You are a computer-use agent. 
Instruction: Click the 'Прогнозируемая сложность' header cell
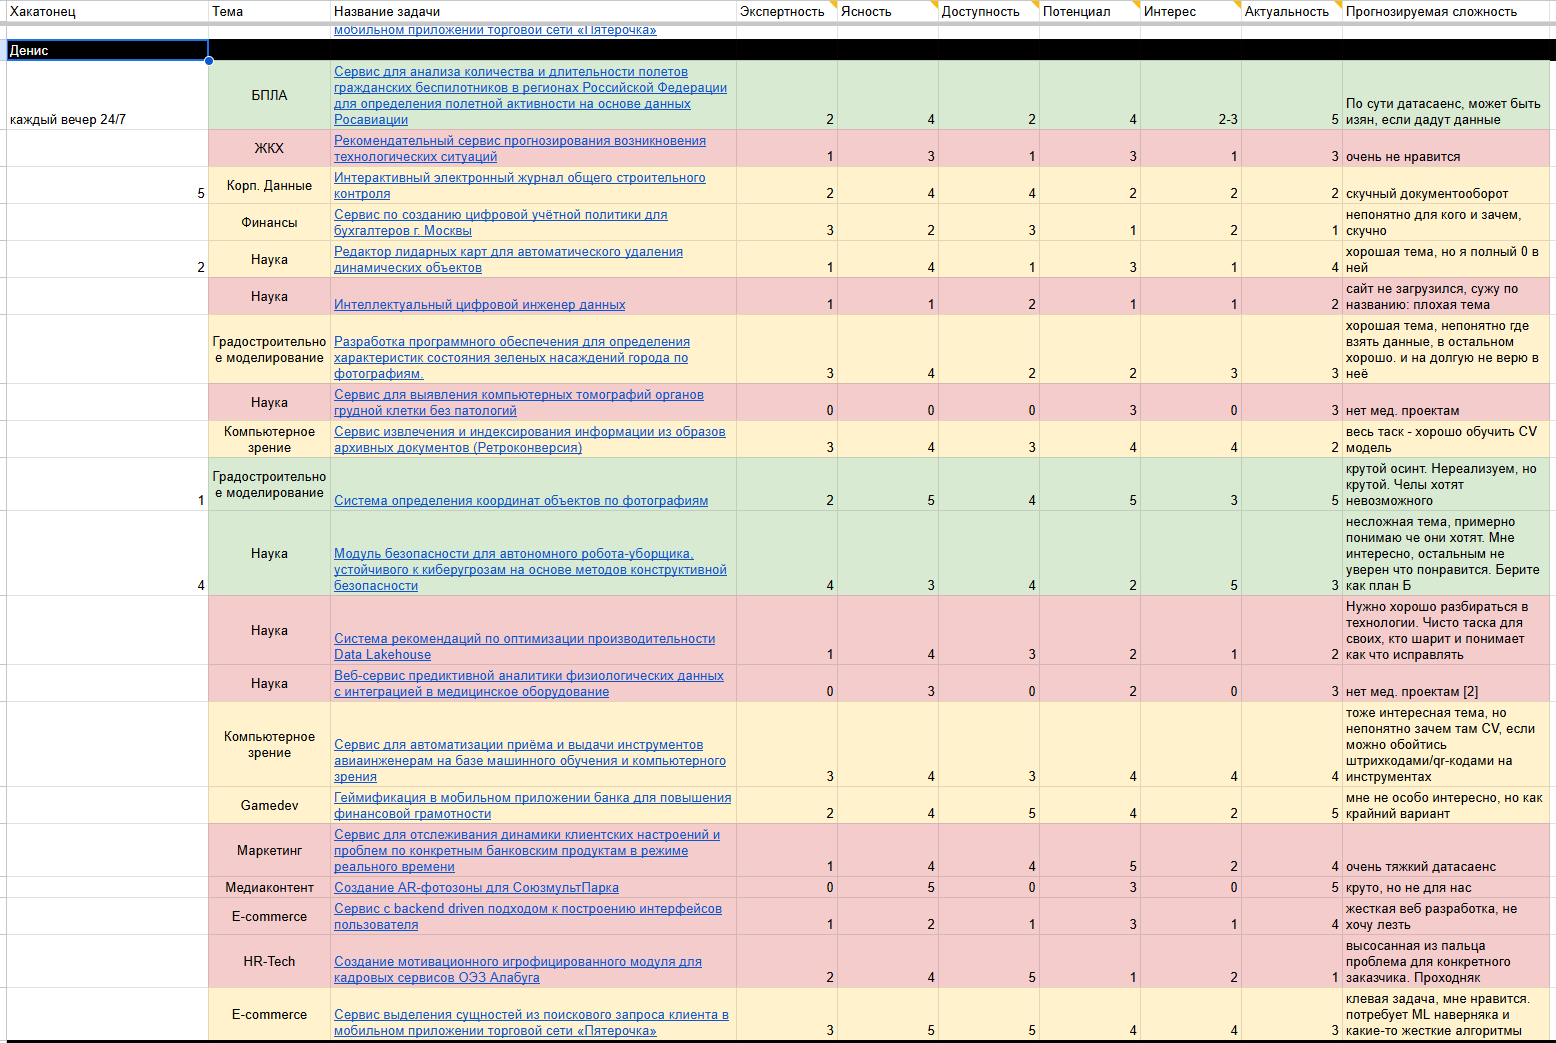[1446, 11]
